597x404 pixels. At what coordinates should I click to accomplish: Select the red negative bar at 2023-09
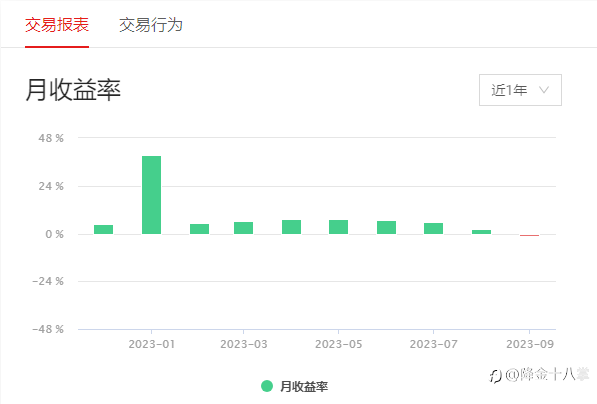[530, 235]
